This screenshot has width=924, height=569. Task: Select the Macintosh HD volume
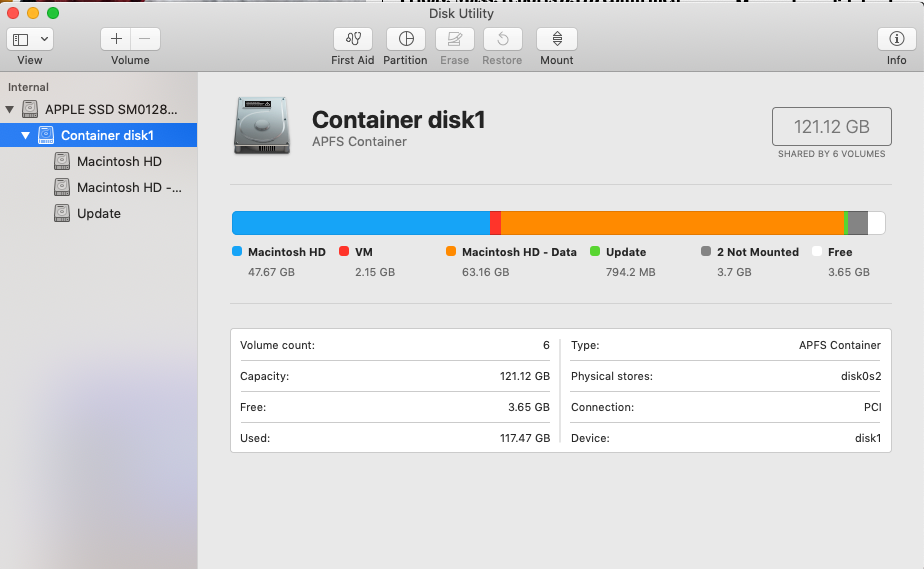(119, 161)
